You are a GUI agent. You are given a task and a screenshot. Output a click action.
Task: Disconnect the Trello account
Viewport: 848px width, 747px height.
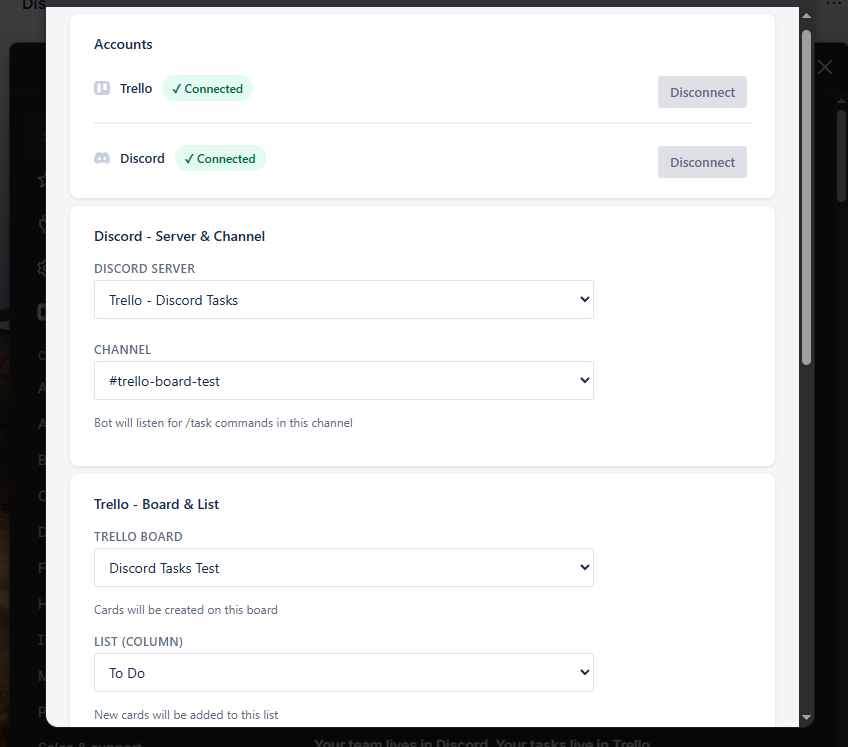tap(702, 91)
